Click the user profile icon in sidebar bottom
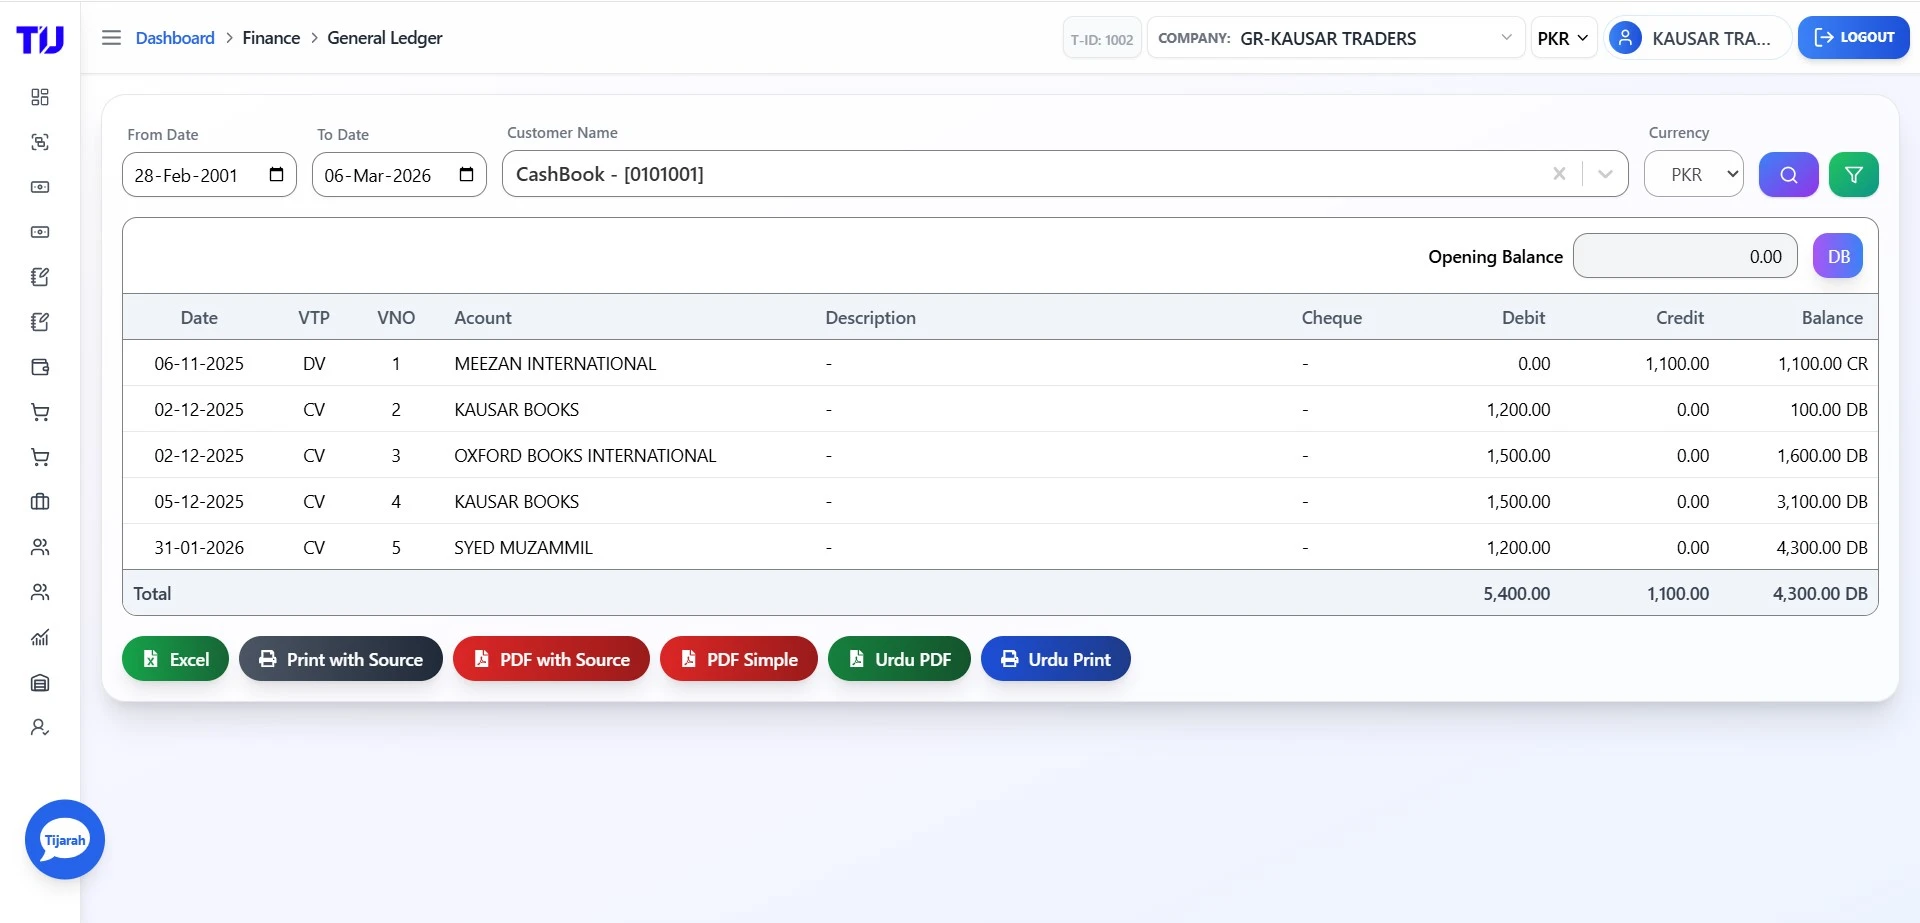Viewport: 1920px width, 923px height. tap(40, 727)
